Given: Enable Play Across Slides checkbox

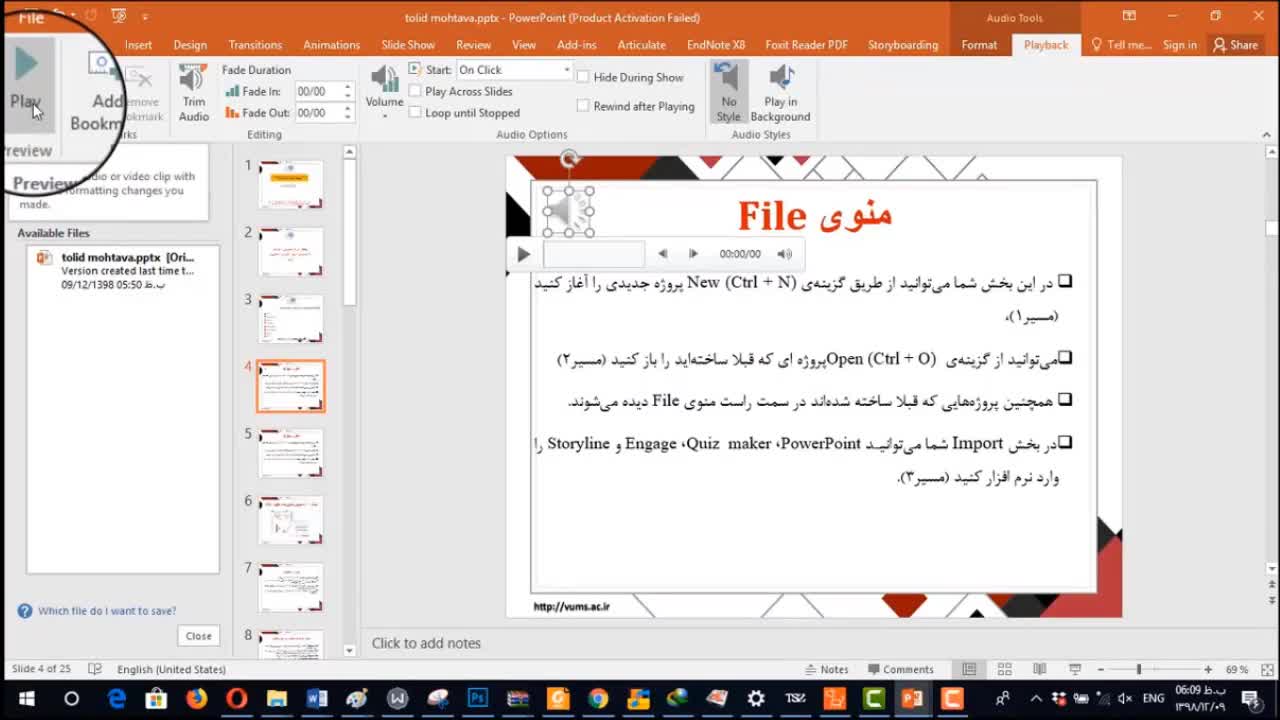Looking at the screenshot, I should (415, 91).
